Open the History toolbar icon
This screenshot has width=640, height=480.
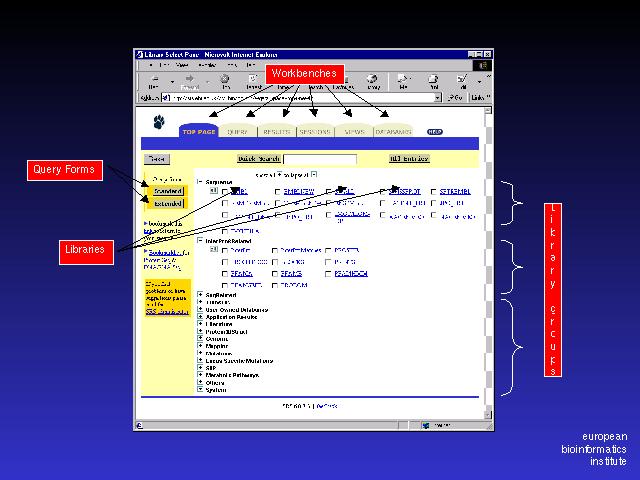point(372,81)
